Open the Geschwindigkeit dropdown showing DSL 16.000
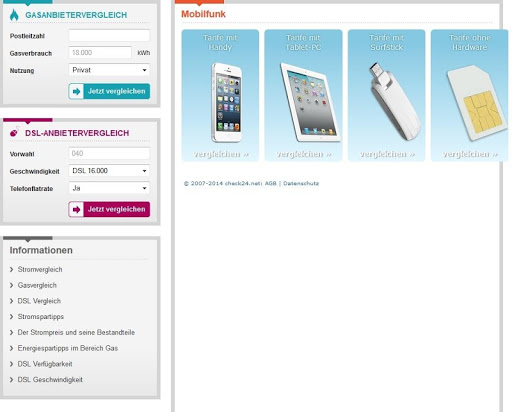512x412 pixels. 109,171
